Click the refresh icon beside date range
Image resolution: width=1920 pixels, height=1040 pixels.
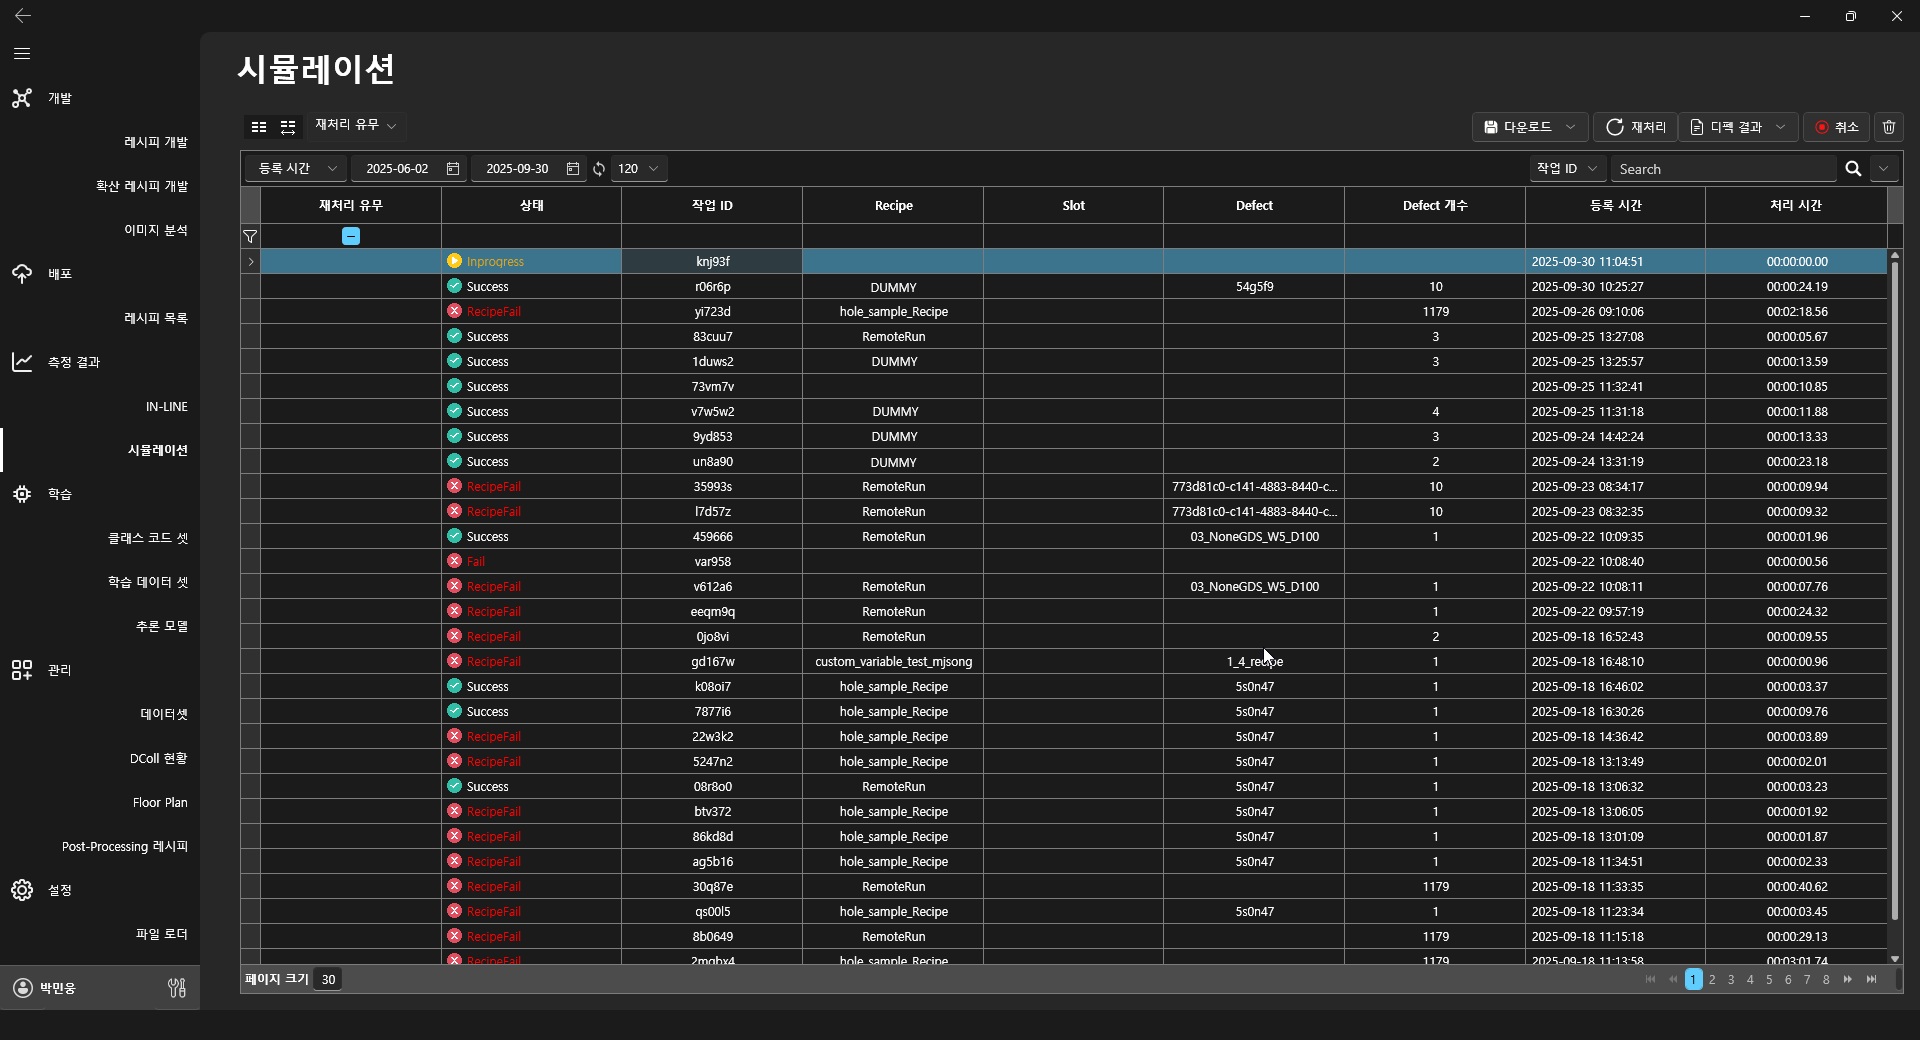(599, 169)
